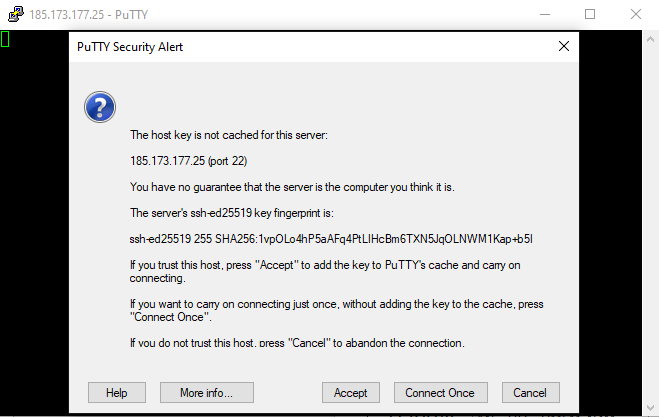Viewport: 659px width, 417px height.
Task: Click the terminal scrollbar down arrow
Action: pyautogui.click(x=650, y=407)
